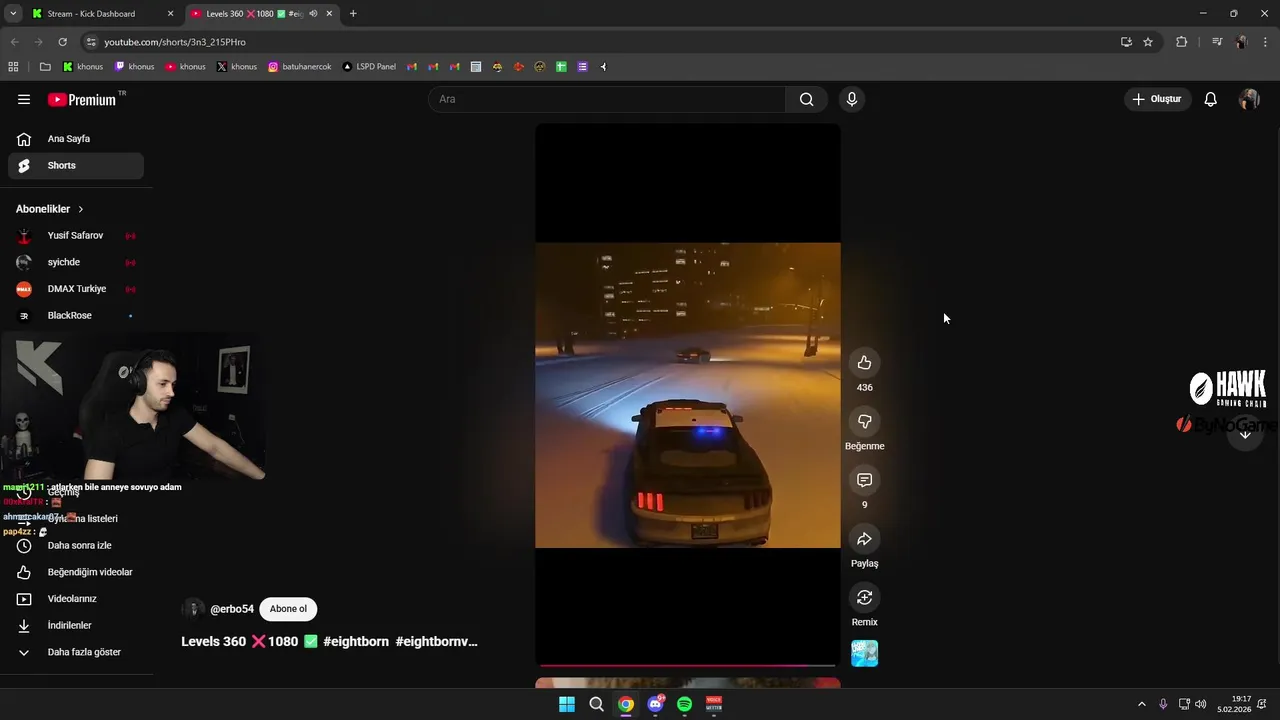Remix this Short
This screenshot has width=1280, height=720.
865,597
